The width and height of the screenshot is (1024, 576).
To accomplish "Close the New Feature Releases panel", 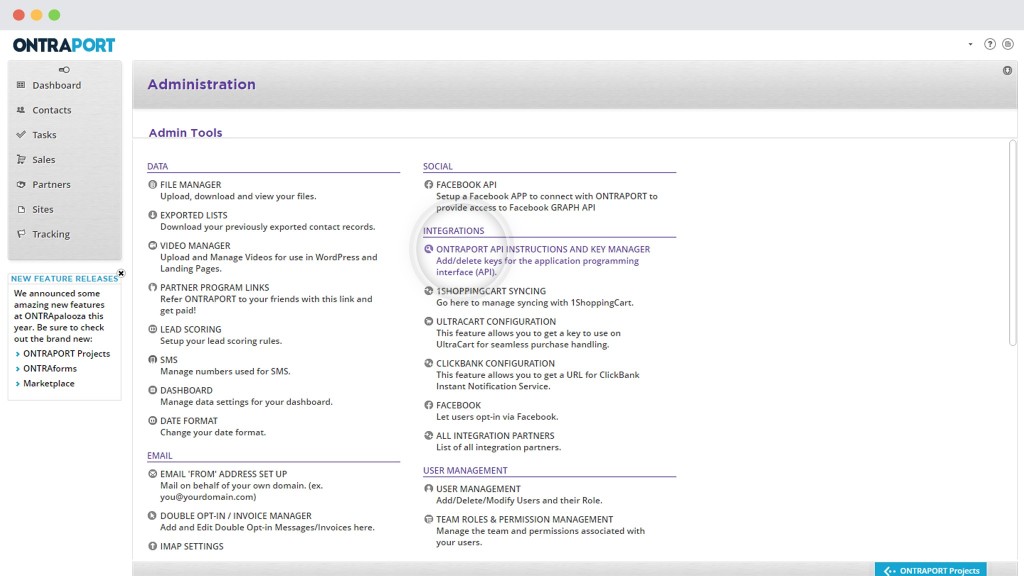I will point(121,273).
